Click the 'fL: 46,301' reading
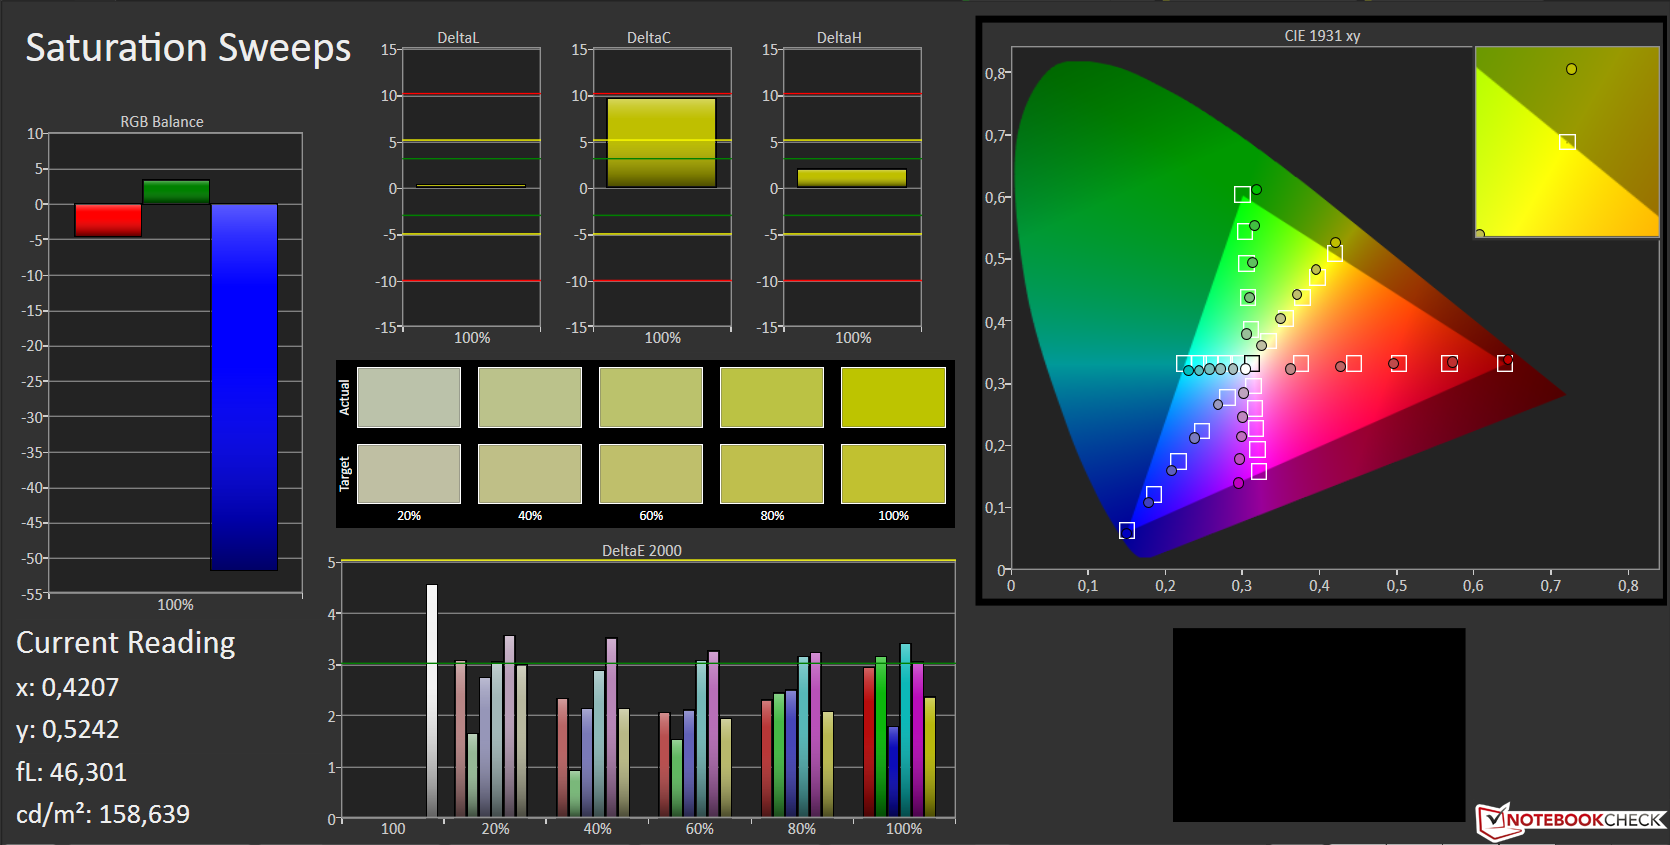Viewport: 1670px width, 845px height. click(72, 772)
